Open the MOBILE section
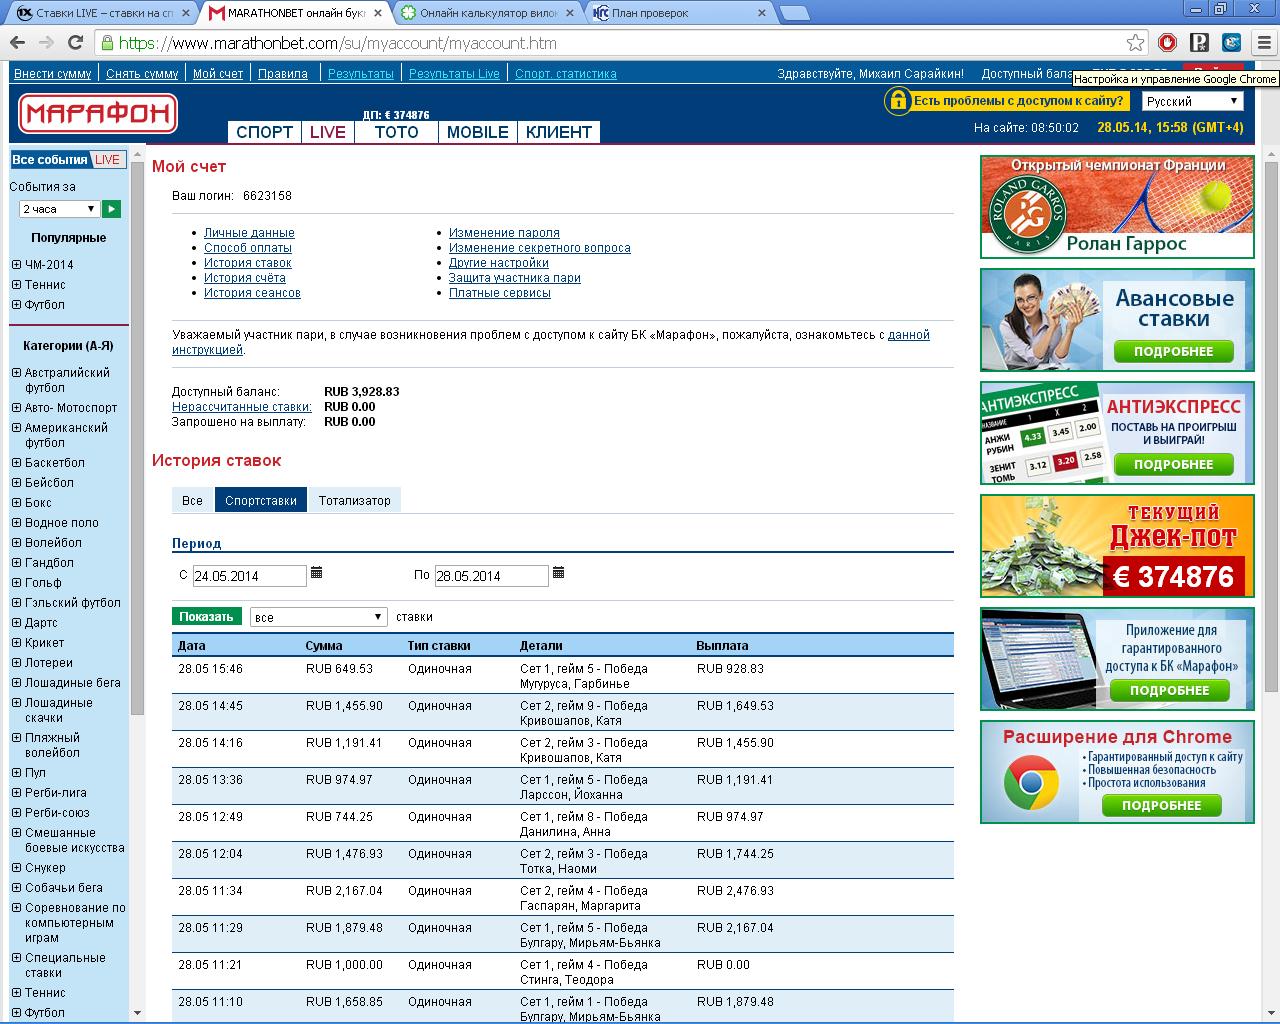Image resolution: width=1280 pixels, height=1024 pixels. tap(478, 132)
